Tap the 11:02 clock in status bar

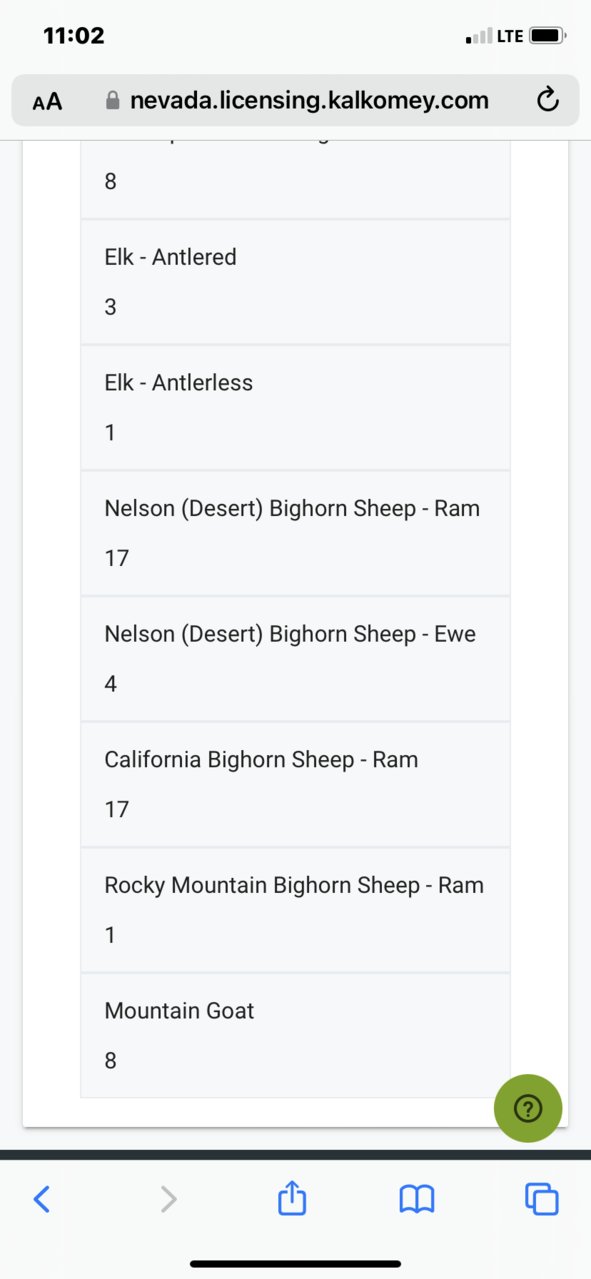coord(73,36)
